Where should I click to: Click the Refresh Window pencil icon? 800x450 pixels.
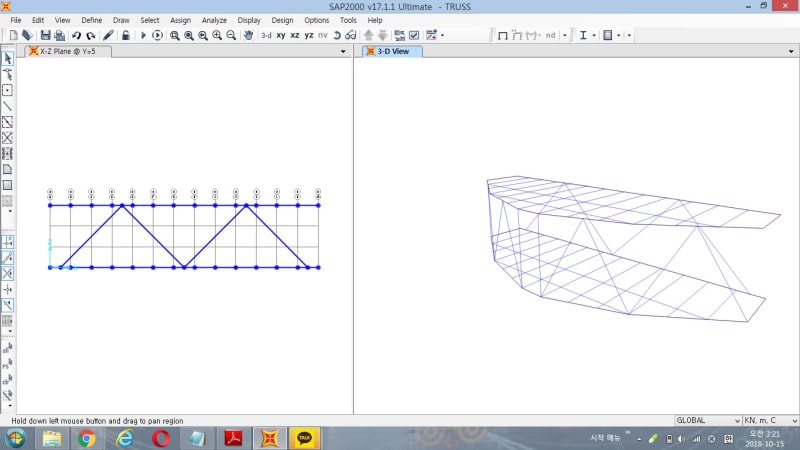tap(108, 35)
